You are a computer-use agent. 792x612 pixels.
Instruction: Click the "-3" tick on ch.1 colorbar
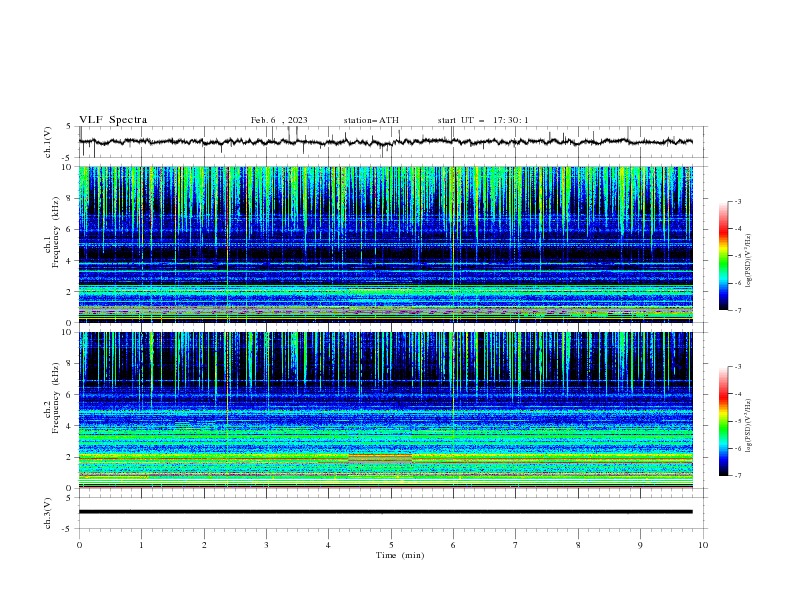click(737, 201)
